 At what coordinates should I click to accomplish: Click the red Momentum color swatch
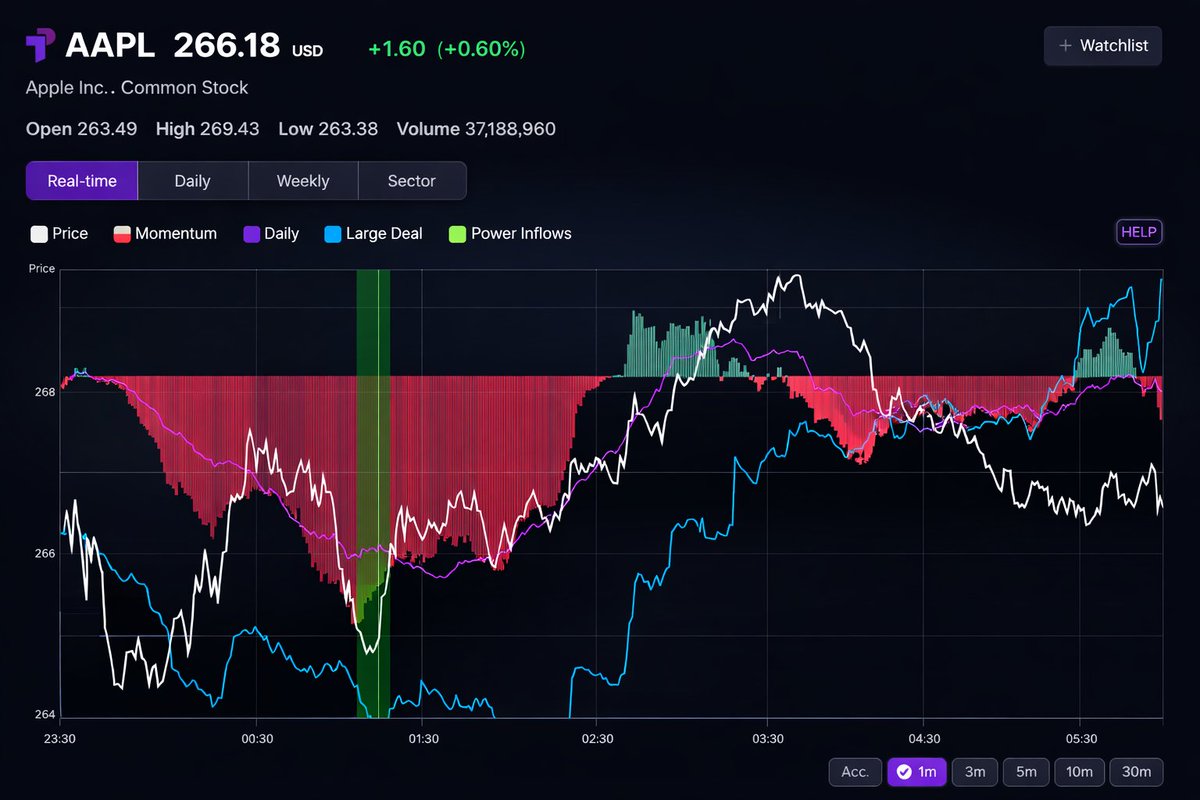coord(123,233)
